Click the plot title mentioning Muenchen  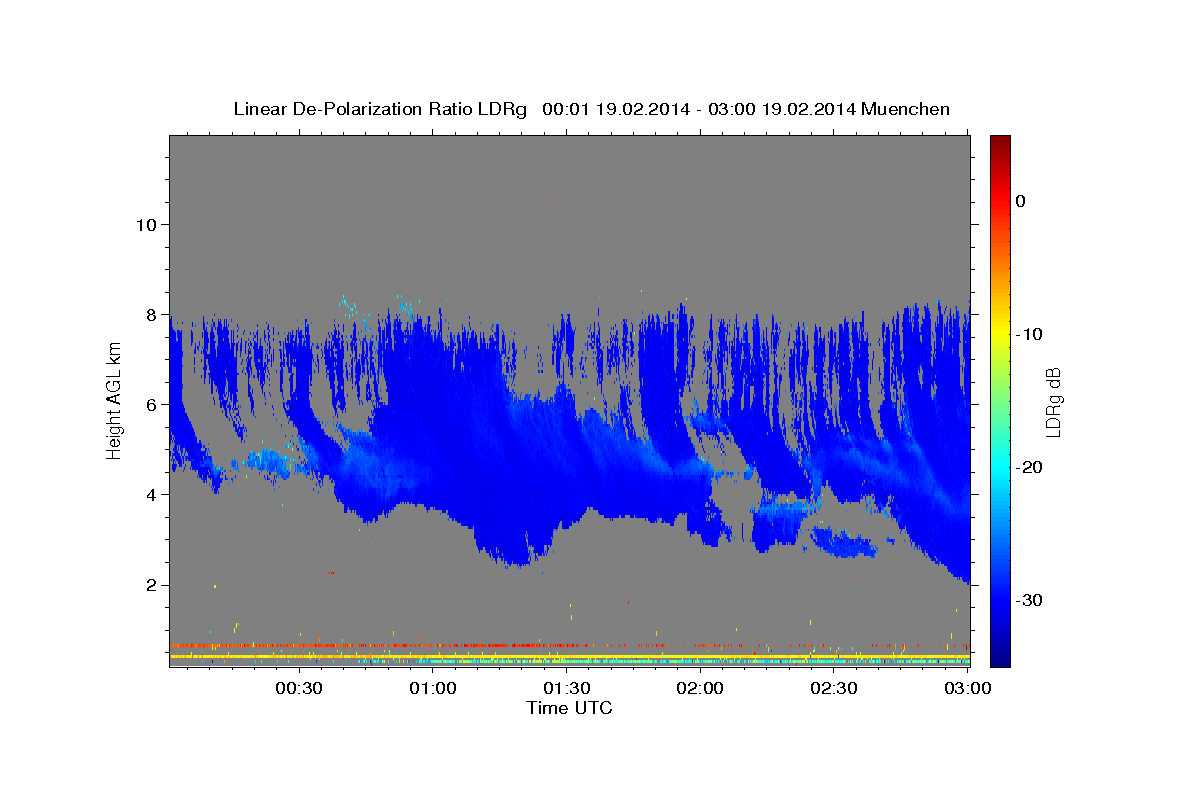coord(591,109)
